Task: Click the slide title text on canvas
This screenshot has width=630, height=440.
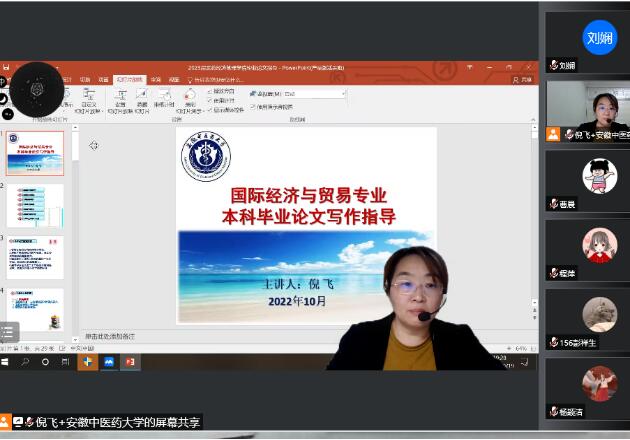Action: (308, 205)
